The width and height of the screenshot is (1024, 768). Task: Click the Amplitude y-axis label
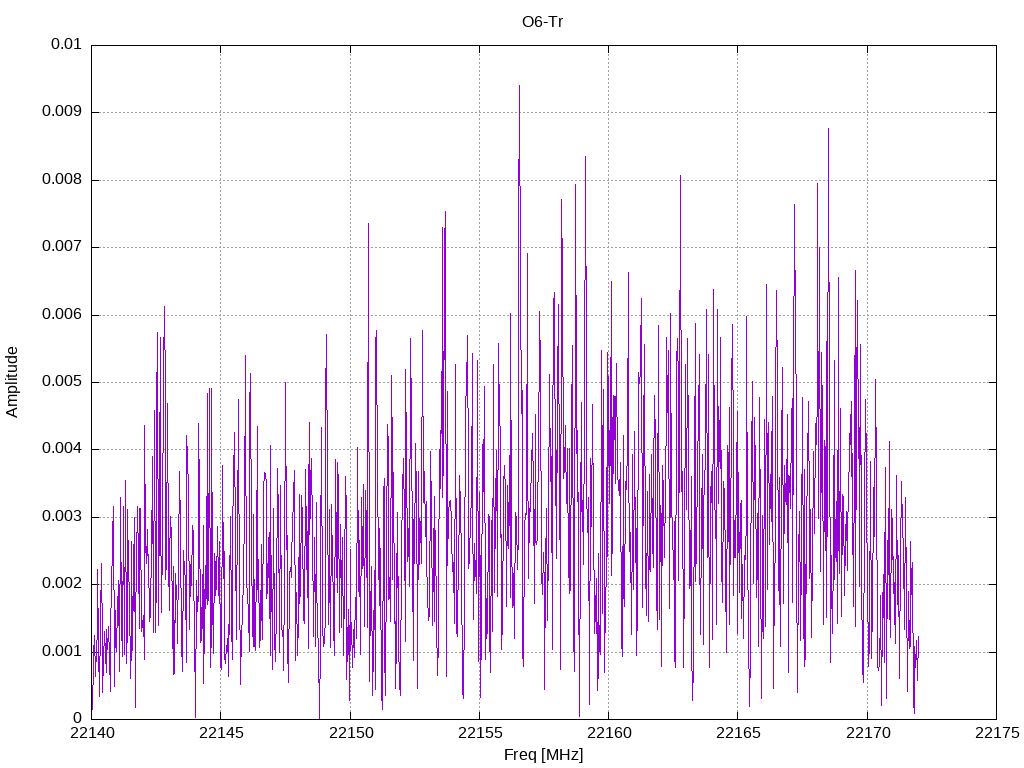pyautogui.click(x=12, y=382)
